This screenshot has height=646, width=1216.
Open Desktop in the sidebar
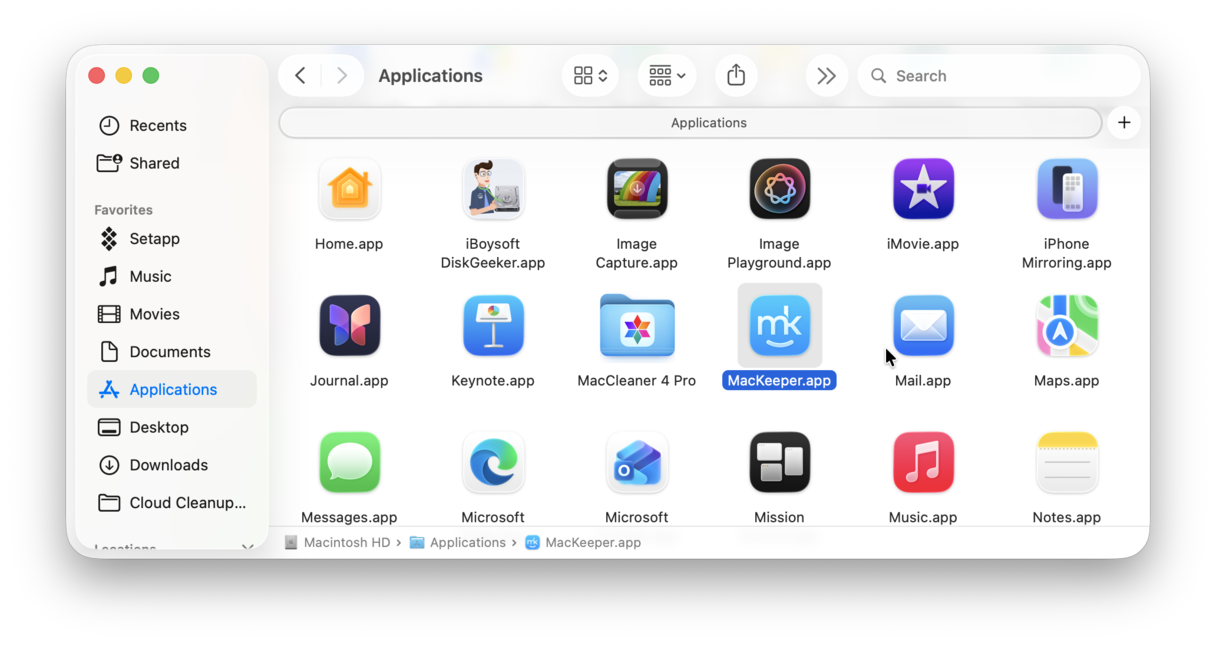[172, 427]
